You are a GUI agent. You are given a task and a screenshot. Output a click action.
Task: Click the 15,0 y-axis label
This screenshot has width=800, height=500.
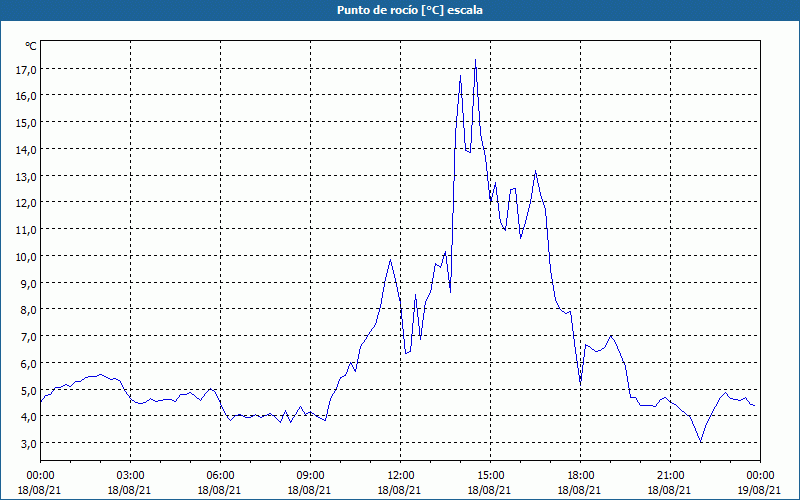(x=26, y=122)
